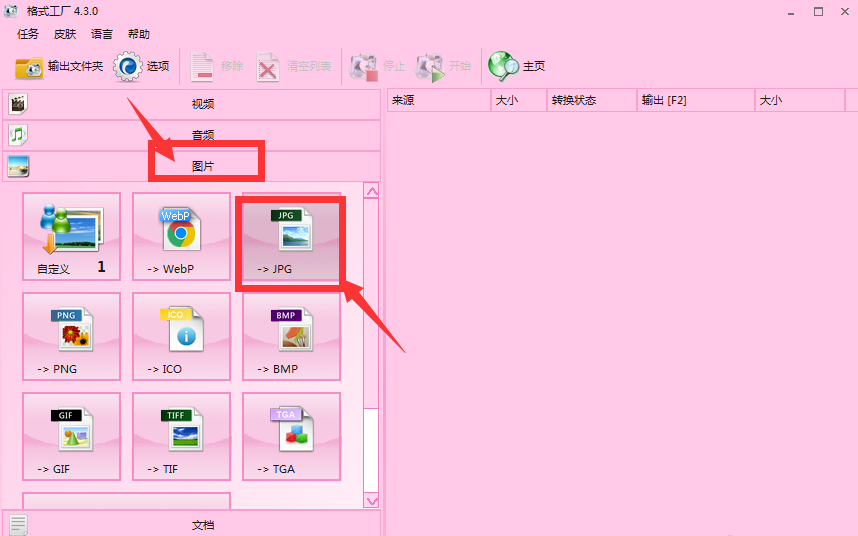Choose the -> JPG conversion icon
858x536 pixels.
pos(292,236)
